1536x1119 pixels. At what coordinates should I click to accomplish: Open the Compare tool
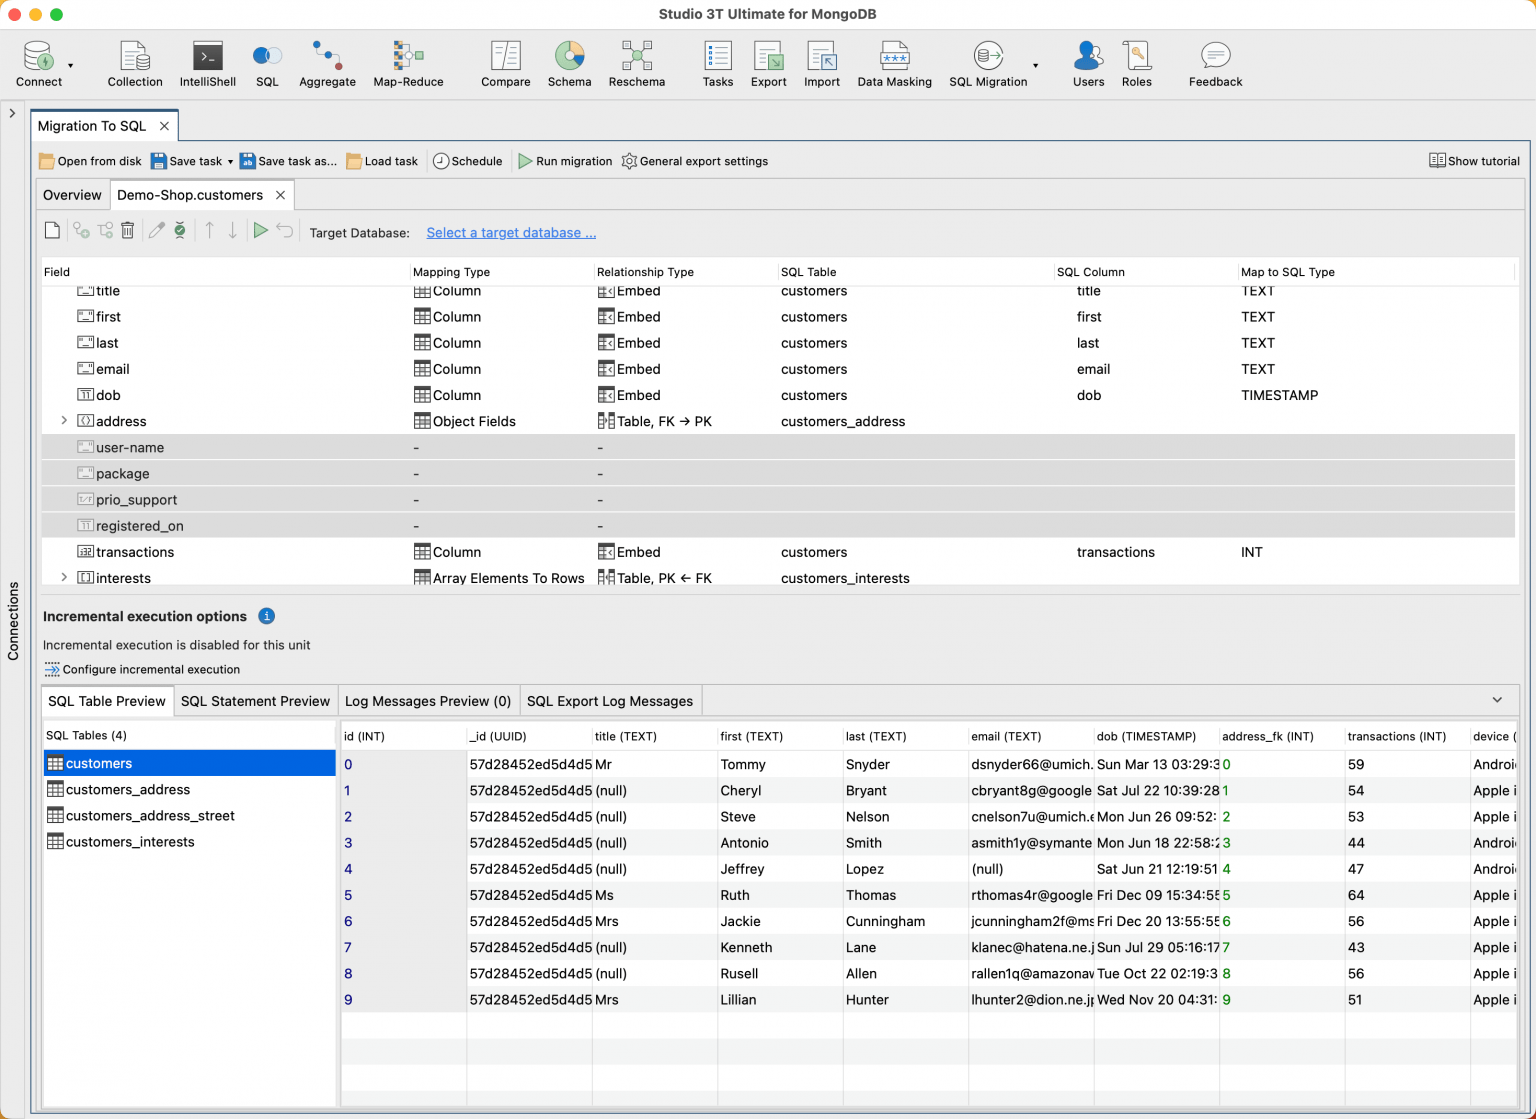click(x=505, y=60)
